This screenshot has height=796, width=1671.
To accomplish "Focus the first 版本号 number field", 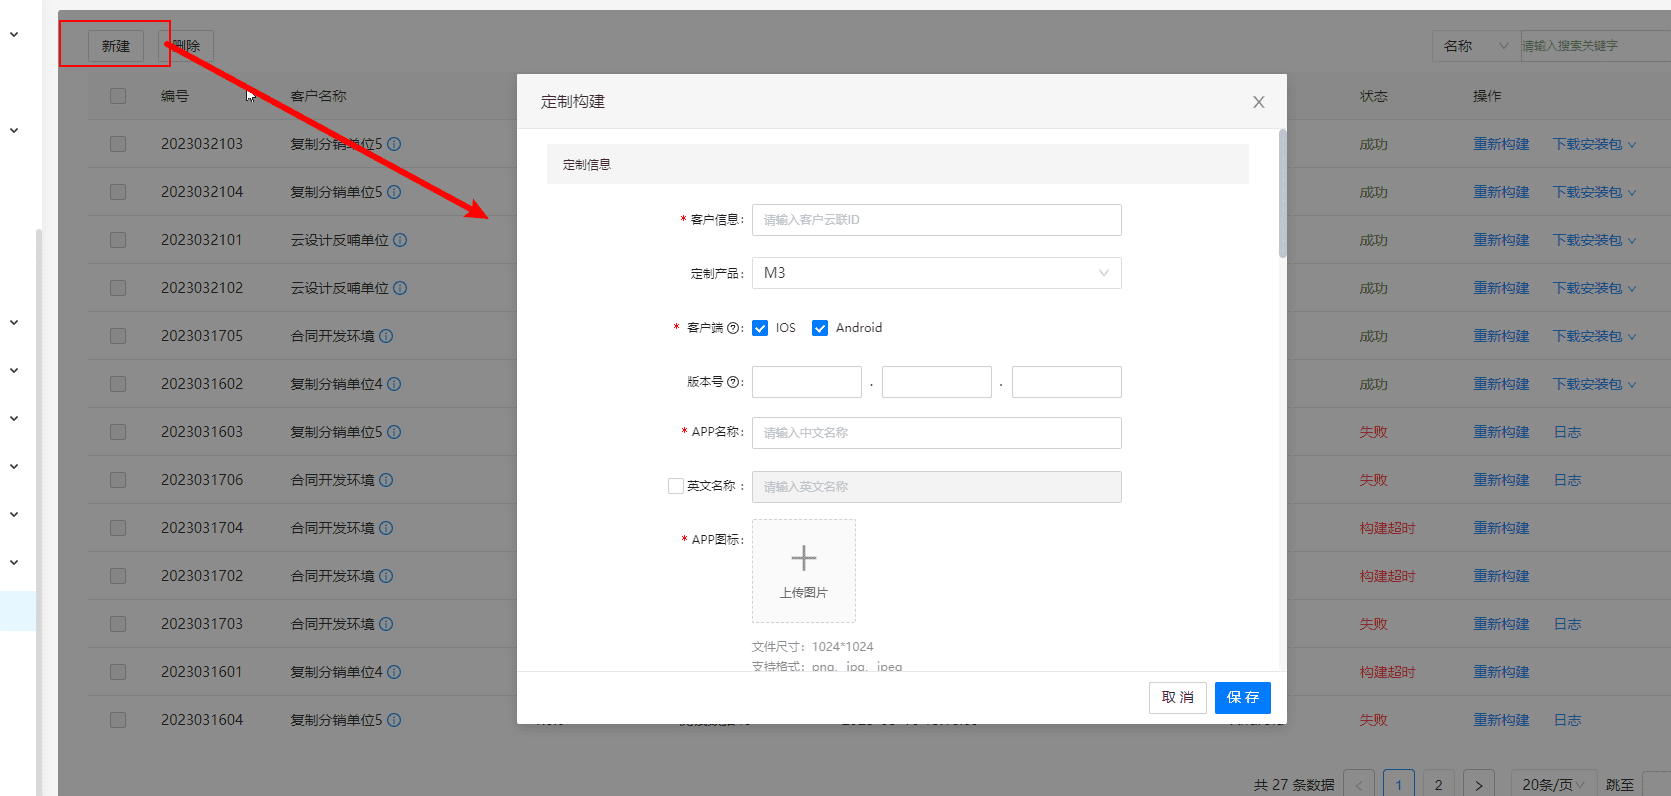I will 807,382.
